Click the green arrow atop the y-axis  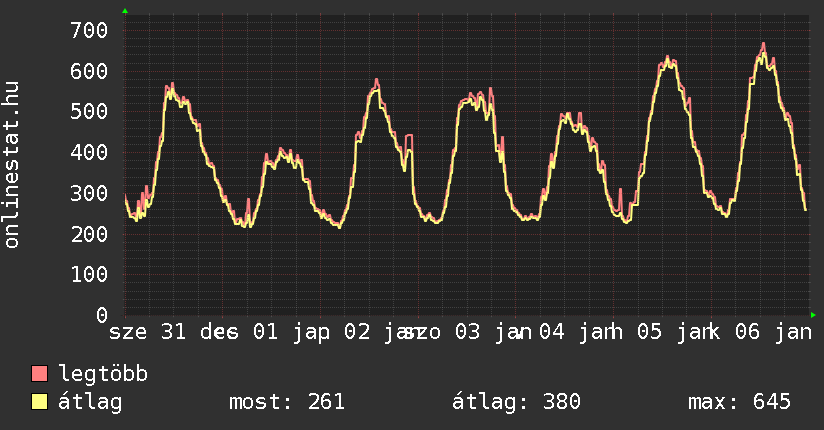click(125, 11)
